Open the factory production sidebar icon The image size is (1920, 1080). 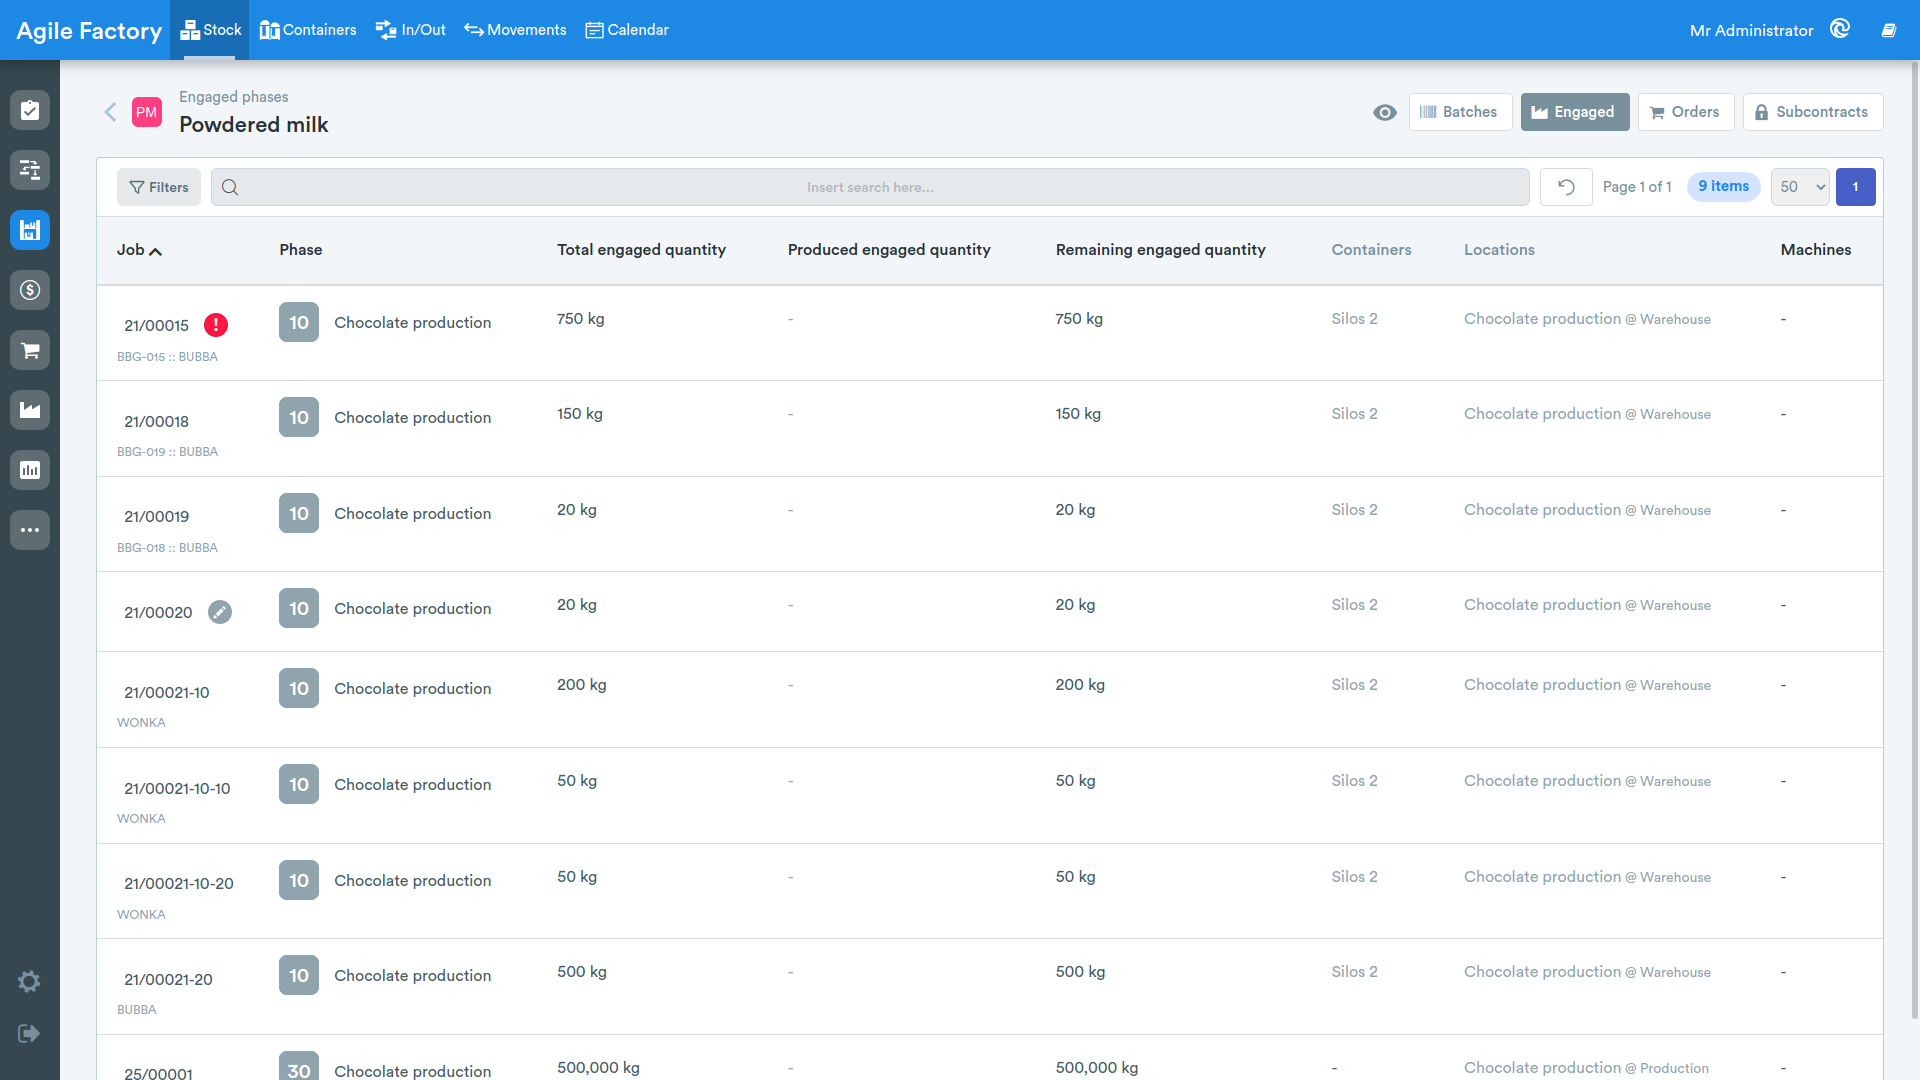point(30,410)
